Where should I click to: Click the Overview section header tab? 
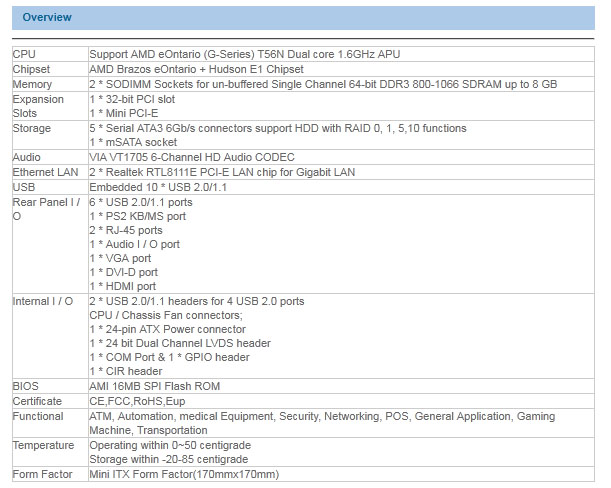click(x=50, y=18)
